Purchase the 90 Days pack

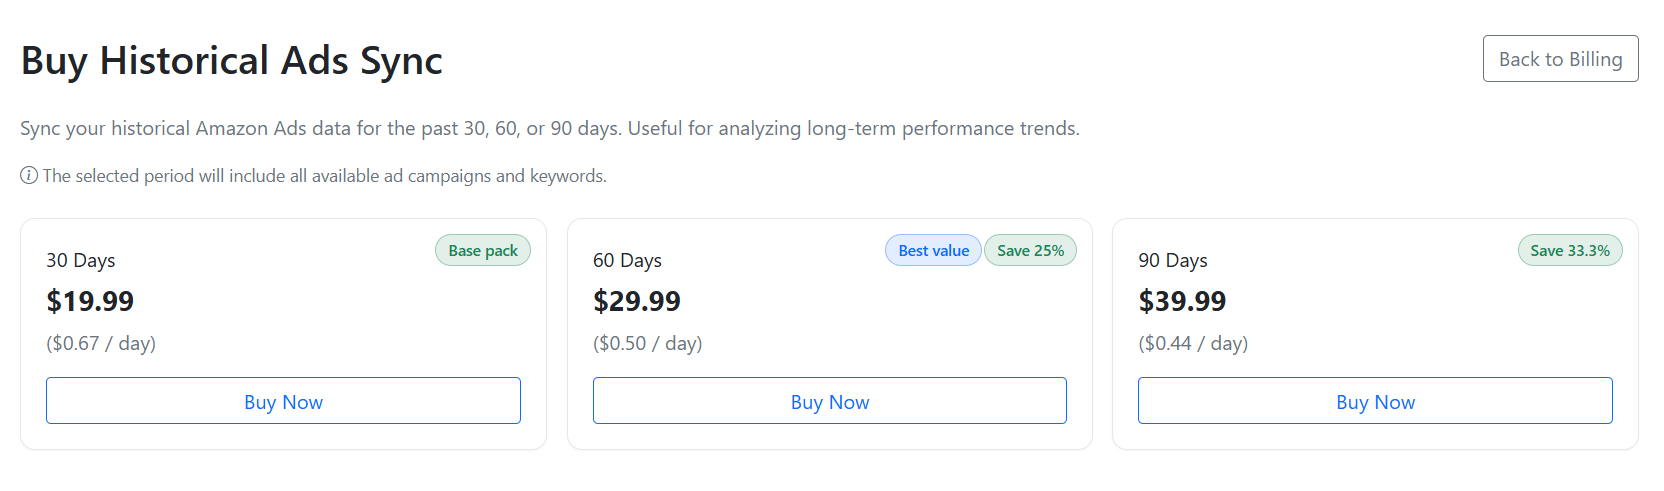(x=1375, y=401)
